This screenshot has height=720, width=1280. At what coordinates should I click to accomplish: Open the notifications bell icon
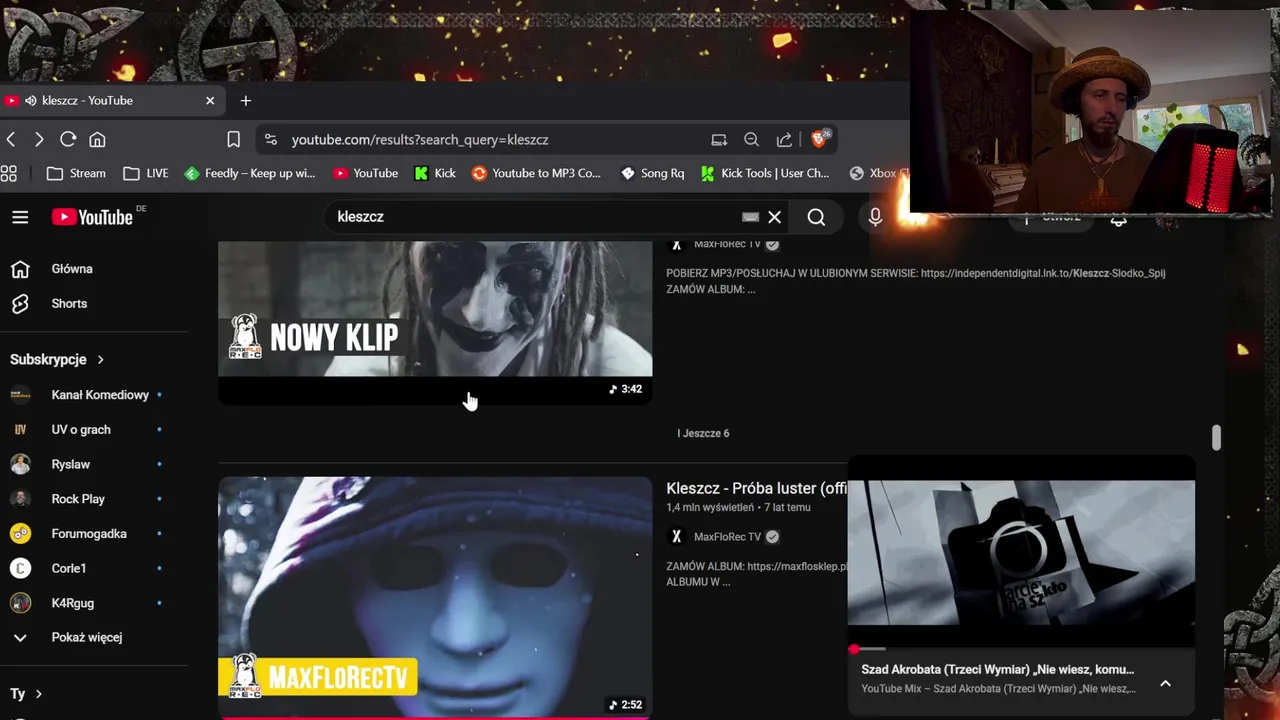[x=1118, y=219]
